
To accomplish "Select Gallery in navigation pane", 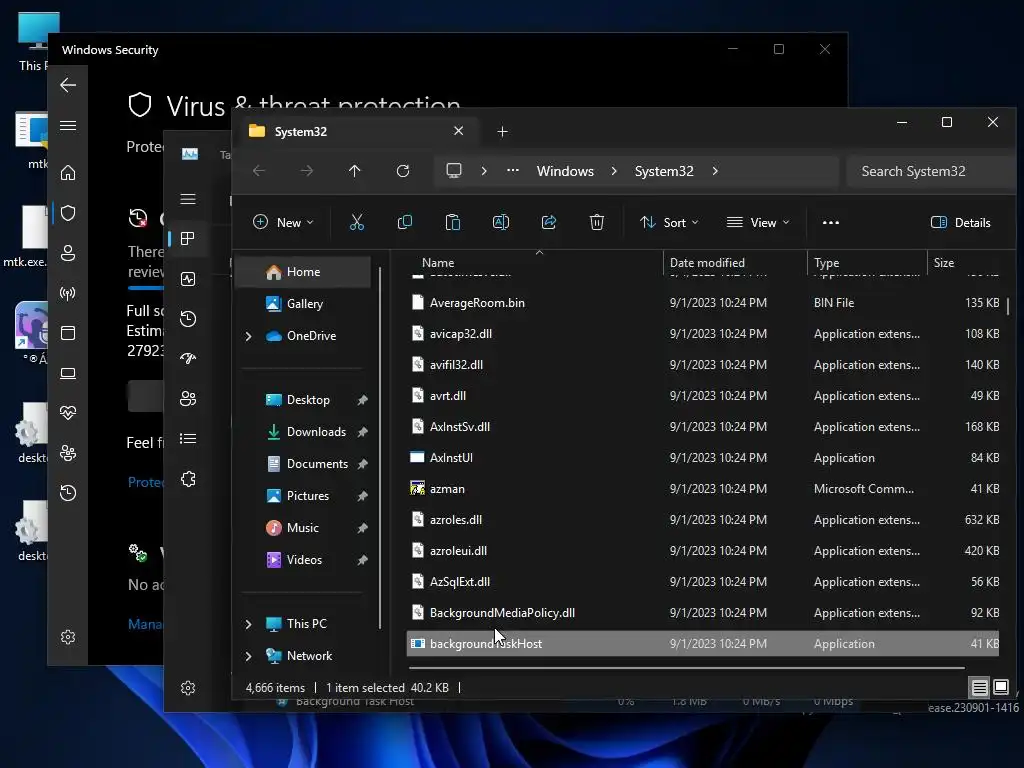I will click(303, 304).
